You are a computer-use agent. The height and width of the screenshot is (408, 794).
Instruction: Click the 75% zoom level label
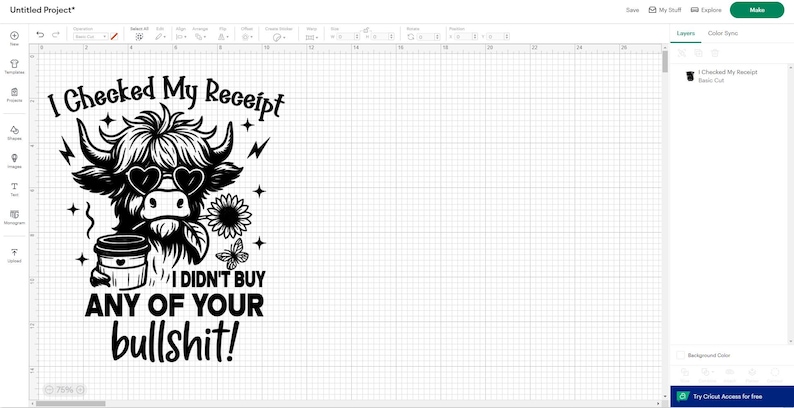64,390
